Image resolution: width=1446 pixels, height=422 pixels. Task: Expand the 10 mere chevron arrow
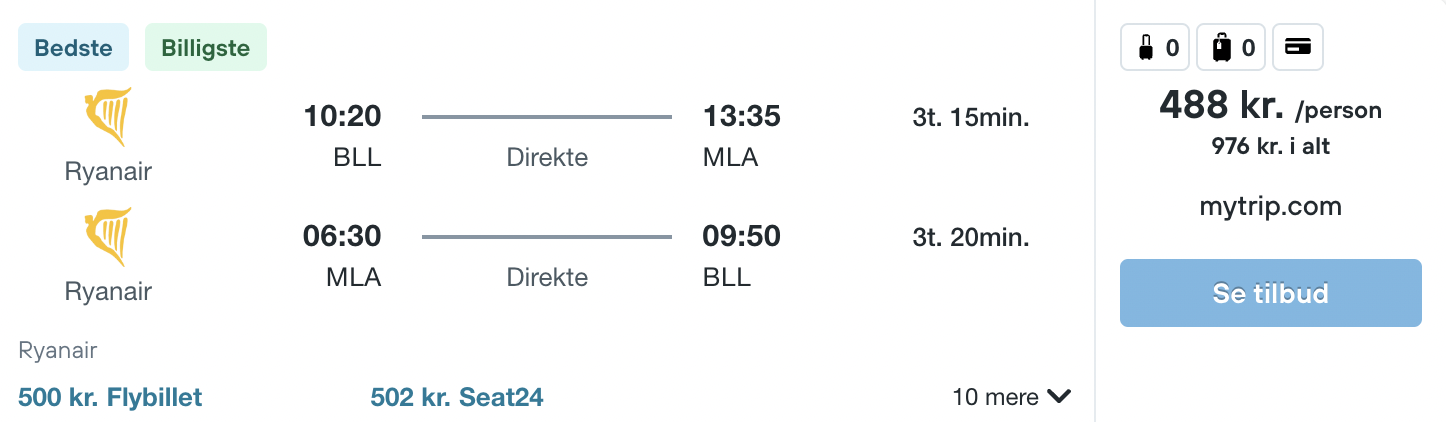pyautogui.click(x=1059, y=397)
